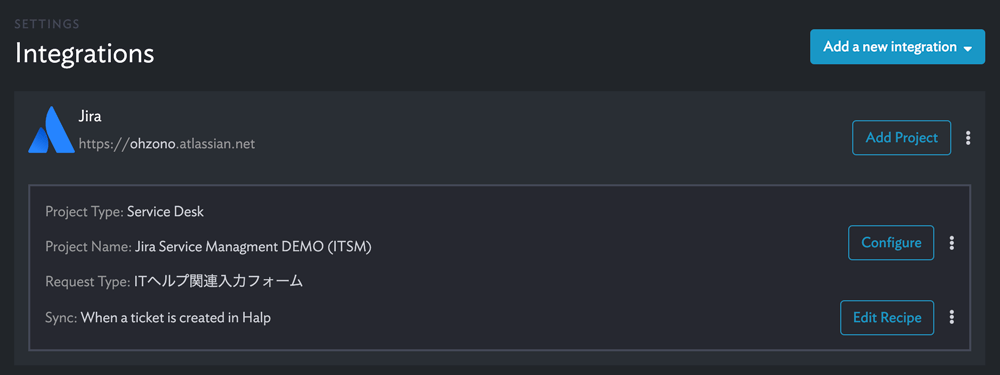Click the Jira Atlassian logo icon
This screenshot has width=1000, height=375.
(52, 130)
